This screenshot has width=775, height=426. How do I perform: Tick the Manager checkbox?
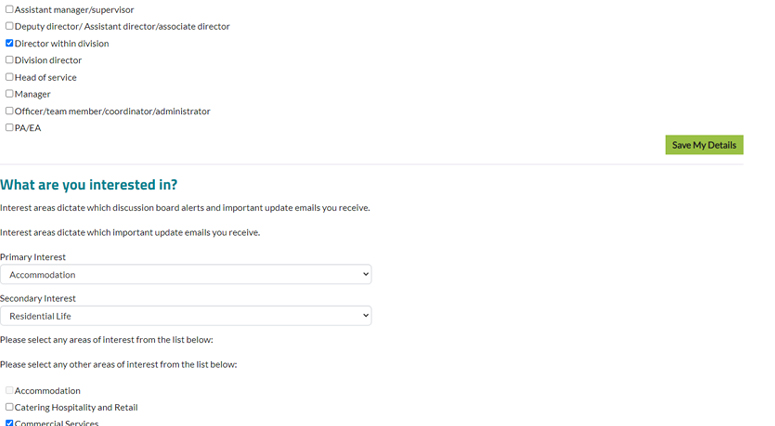click(9, 93)
